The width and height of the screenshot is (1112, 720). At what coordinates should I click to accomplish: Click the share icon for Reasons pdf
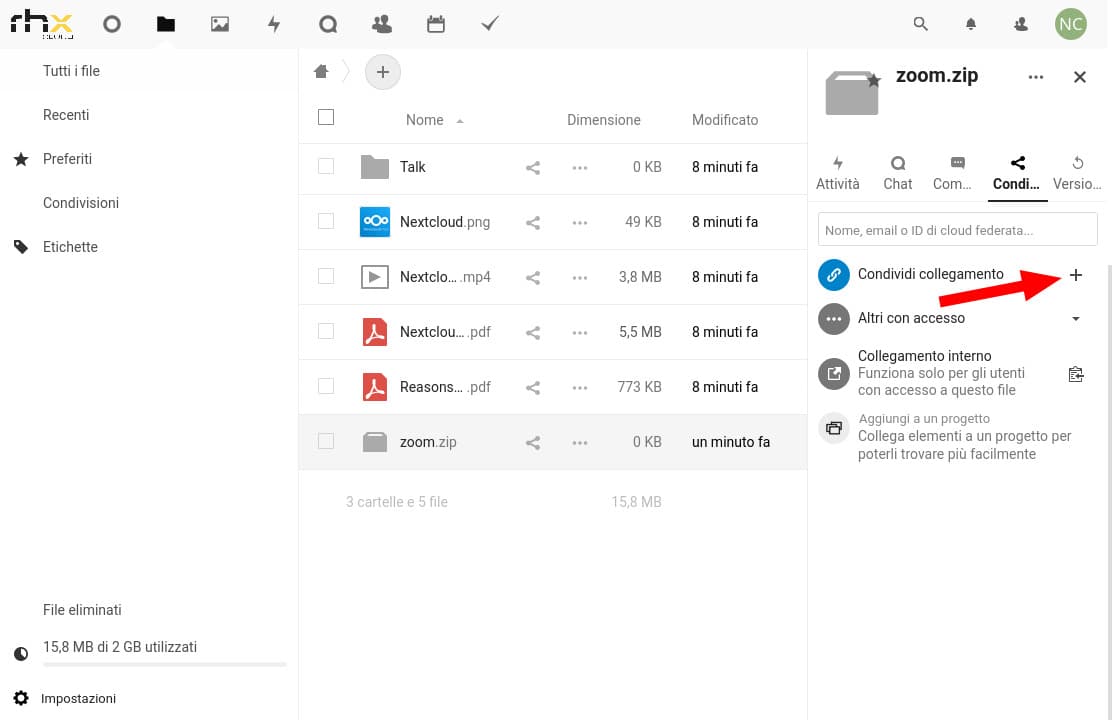point(533,388)
